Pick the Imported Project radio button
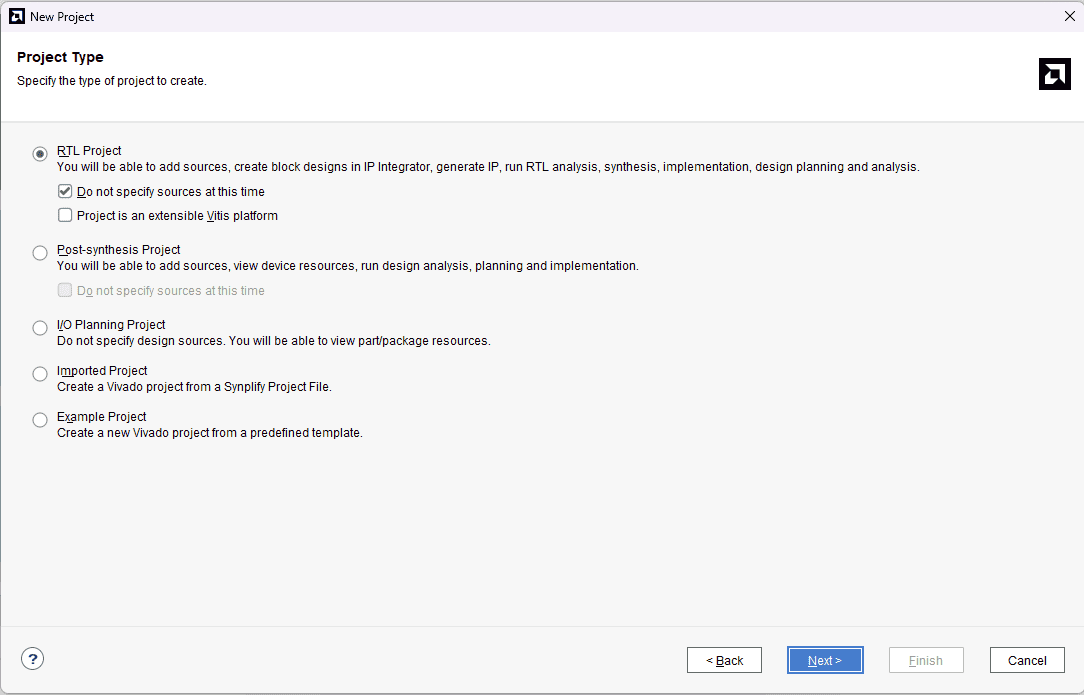Screen dimensions: 1084x695 pyautogui.click(x=40, y=374)
